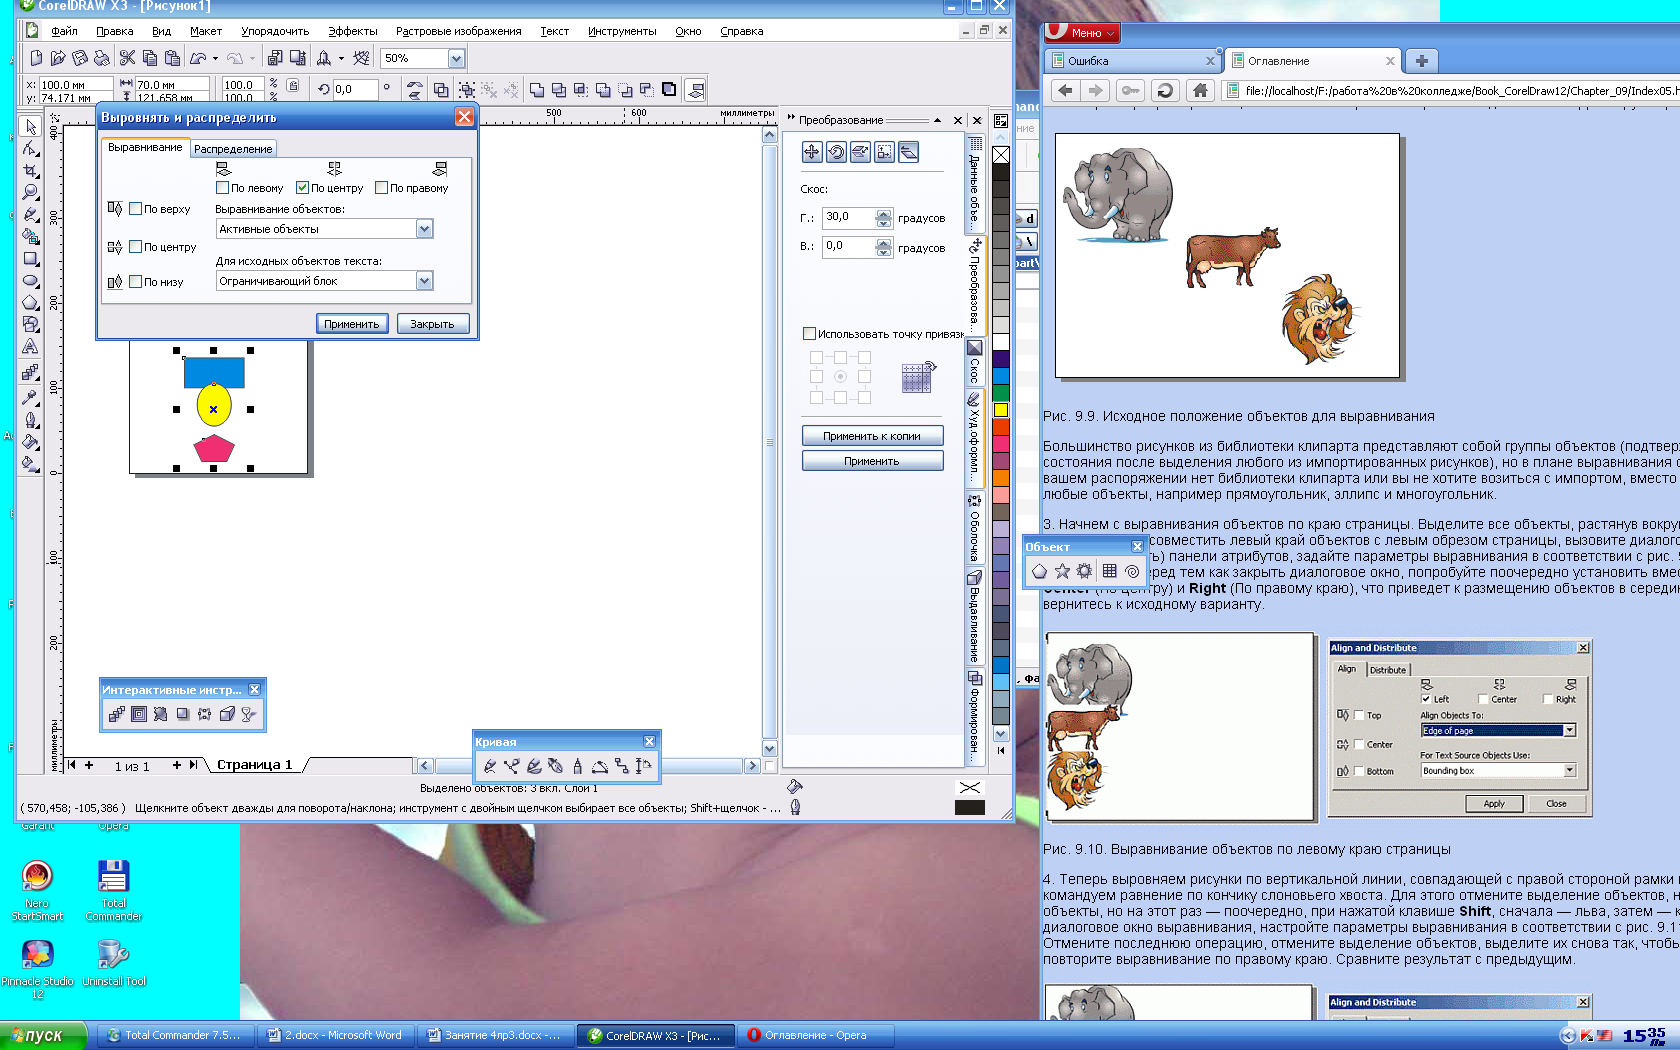Click the New document icon
The width and height of the screenshot is (1680, 1050).
point(36,58)
